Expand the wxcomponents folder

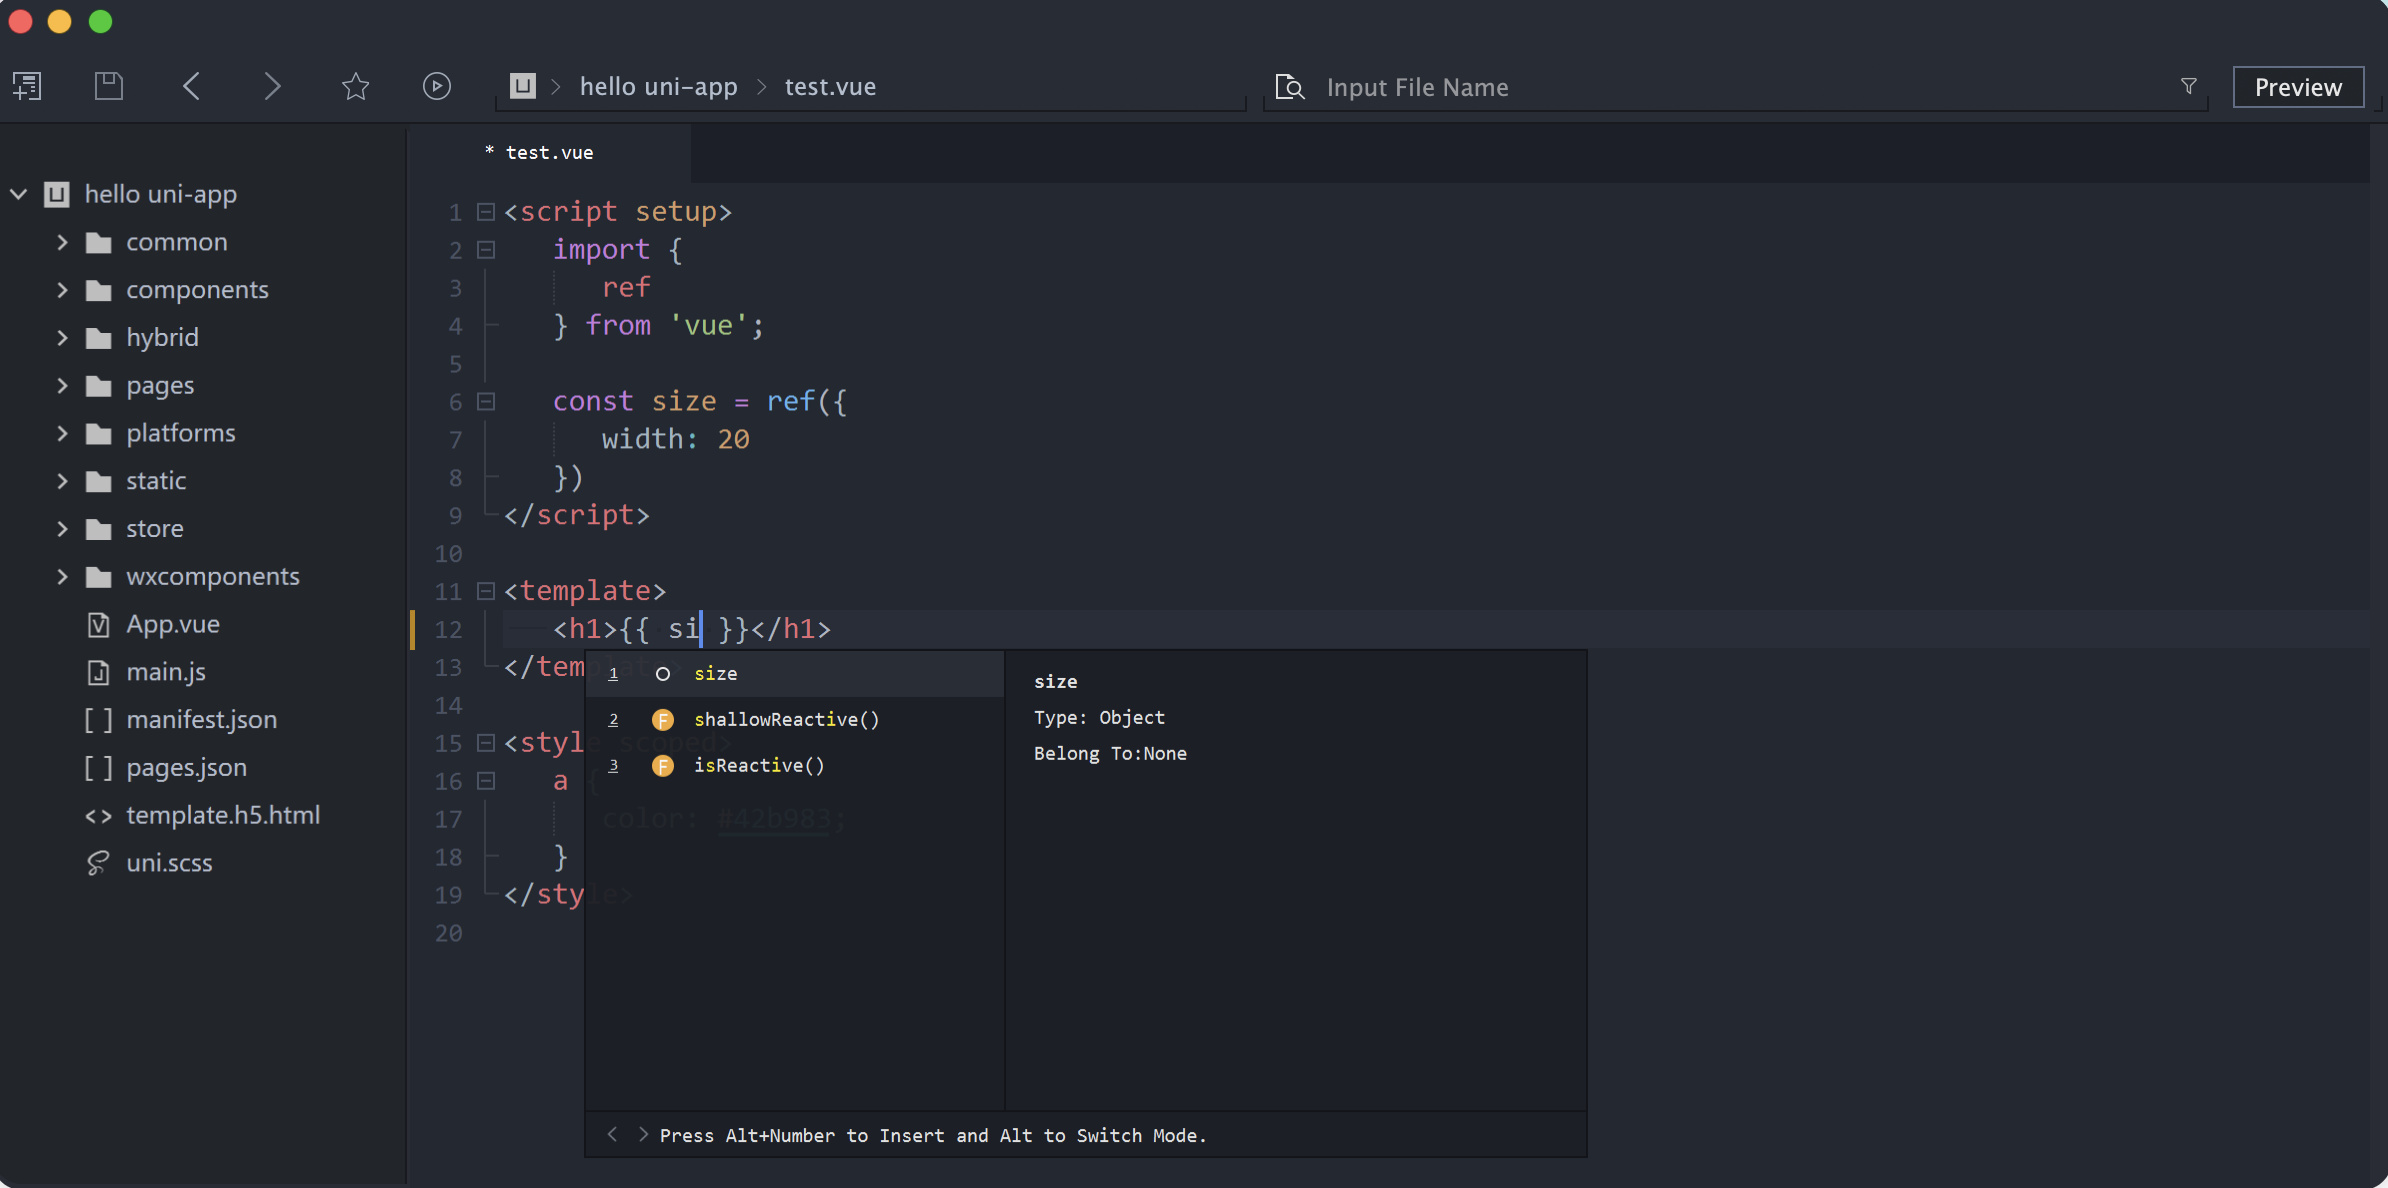62,577
